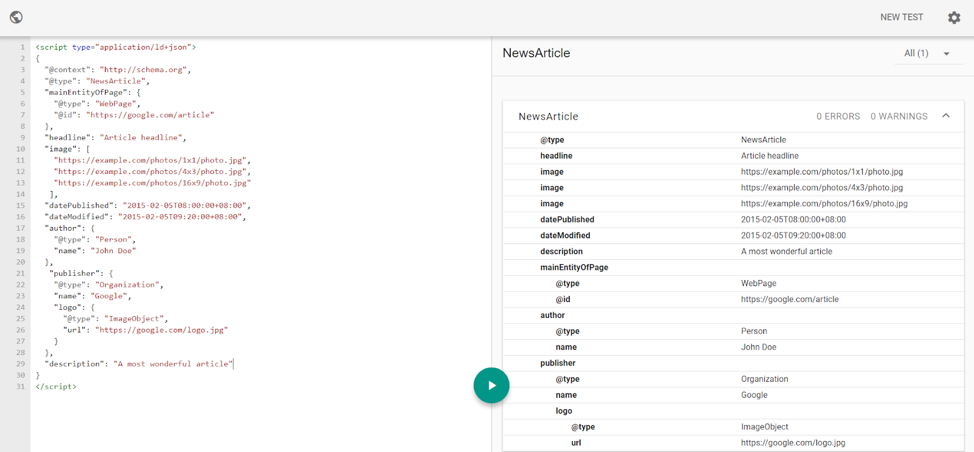
Task: Click the https://google.com/logo.jpg result value
Action: 793,443
